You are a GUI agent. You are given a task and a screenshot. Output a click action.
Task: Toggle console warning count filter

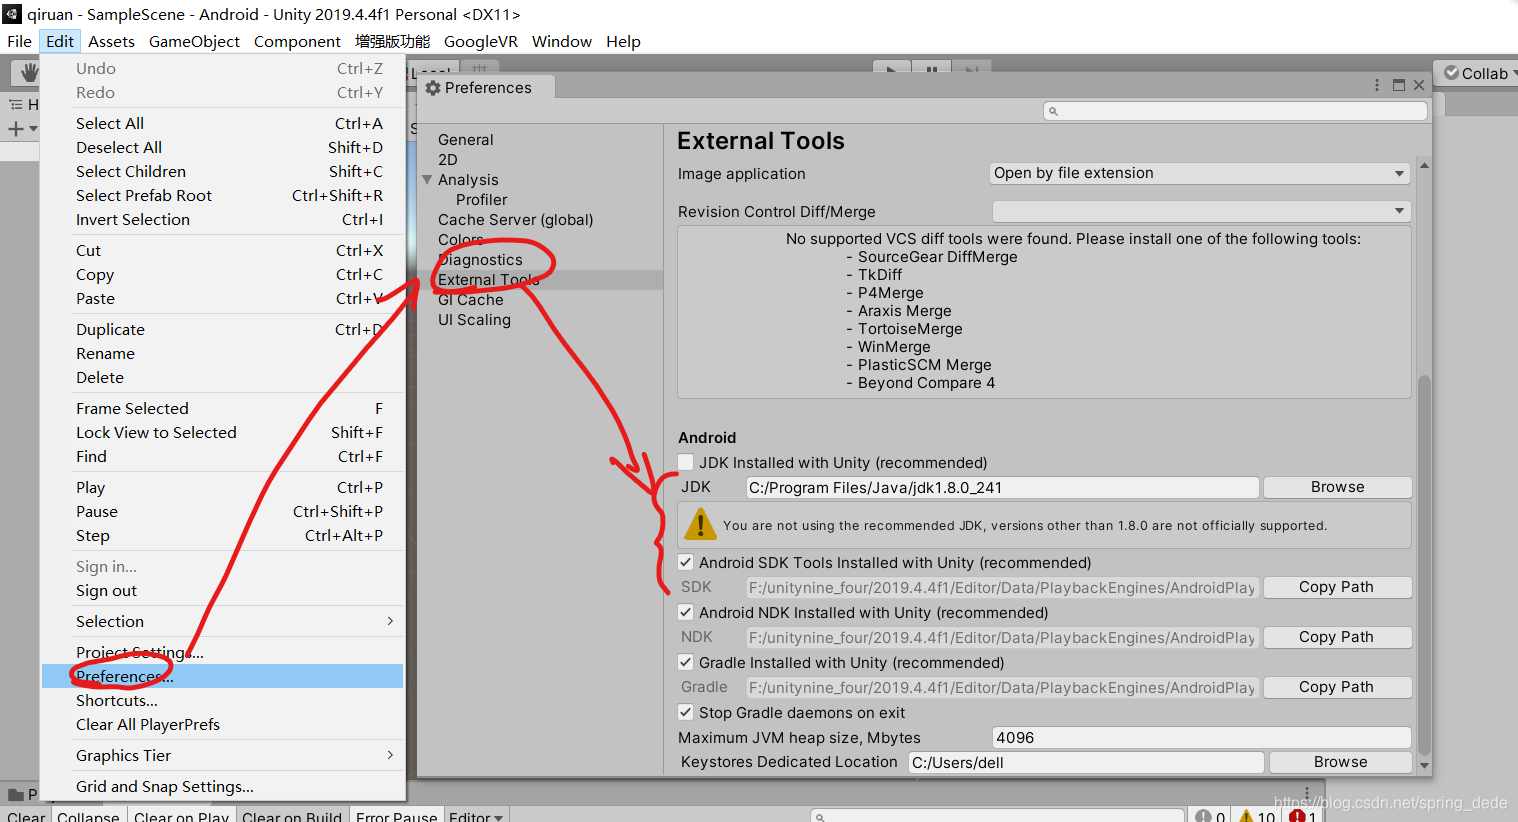tap(1257, 816)
